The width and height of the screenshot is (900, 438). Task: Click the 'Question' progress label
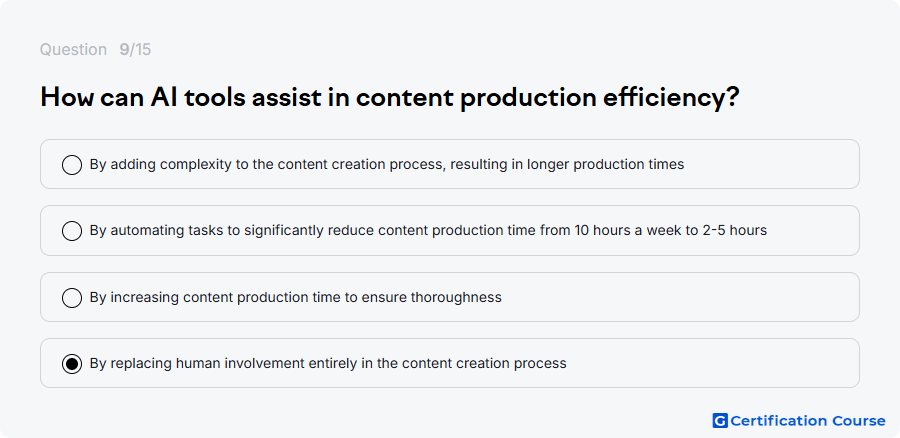tap(73, 50)
